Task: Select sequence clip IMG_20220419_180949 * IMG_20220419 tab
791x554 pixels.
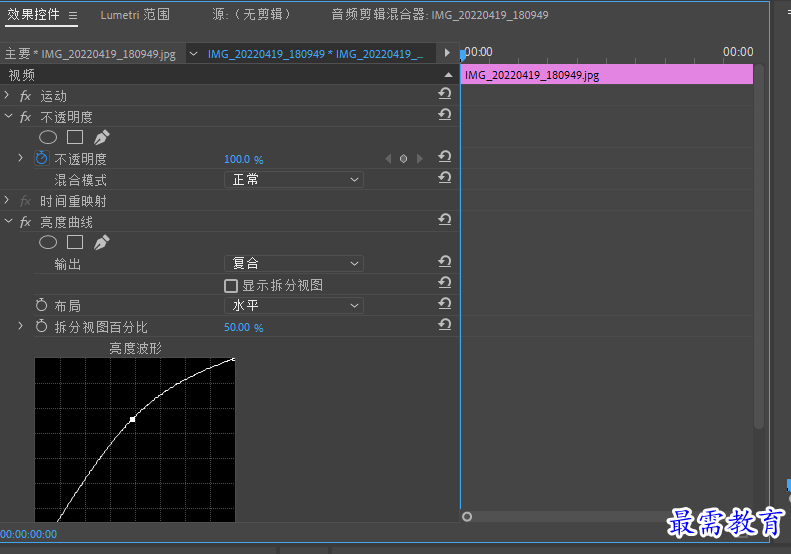Action: click(x=315, y=54)
